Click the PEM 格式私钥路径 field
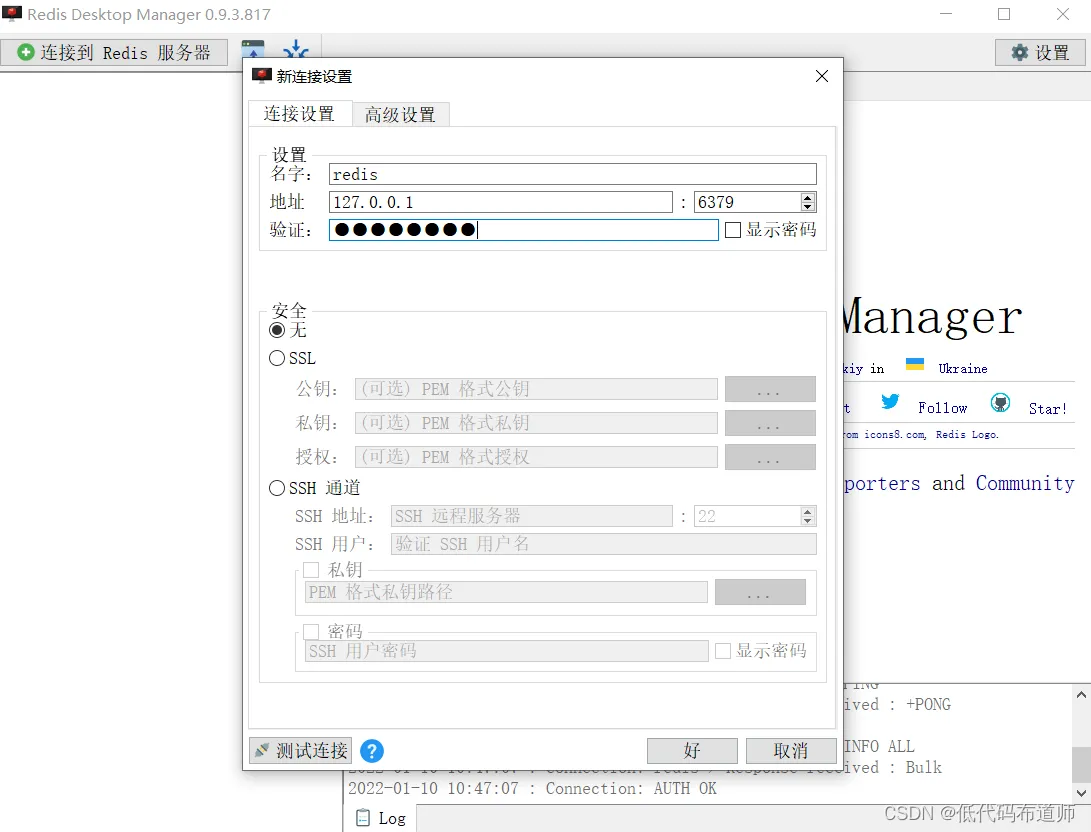This screenshot has width=1091, height=832. 507,592
